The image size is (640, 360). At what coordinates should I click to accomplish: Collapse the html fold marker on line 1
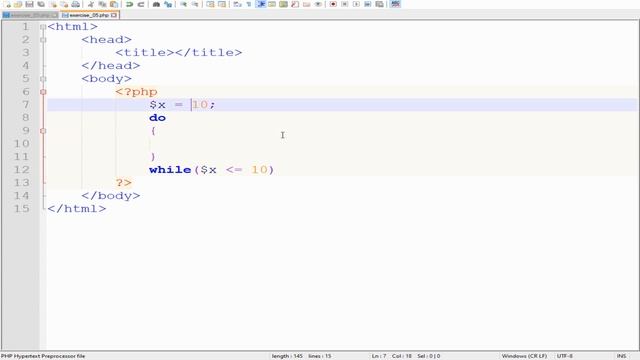click(x=43, y=27)
